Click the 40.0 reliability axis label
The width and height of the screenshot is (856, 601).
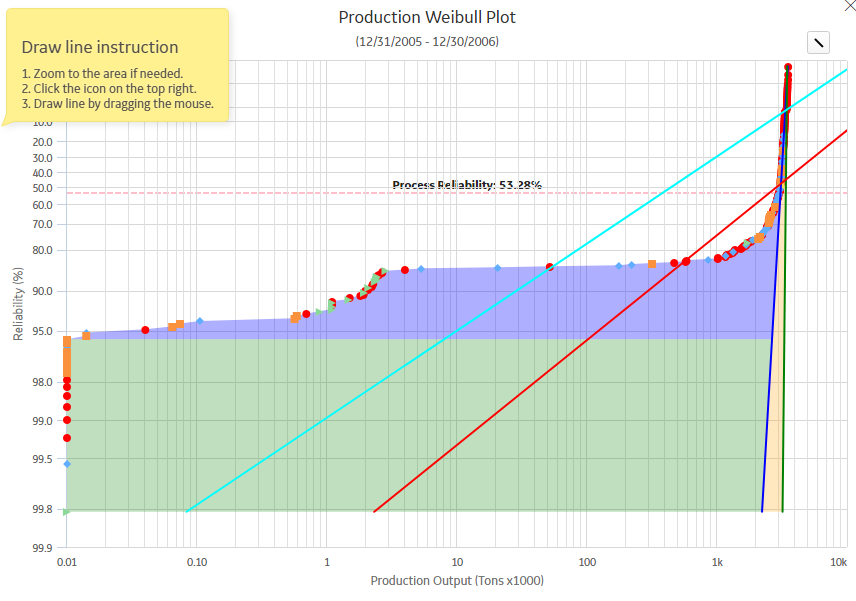click(43, 172)
